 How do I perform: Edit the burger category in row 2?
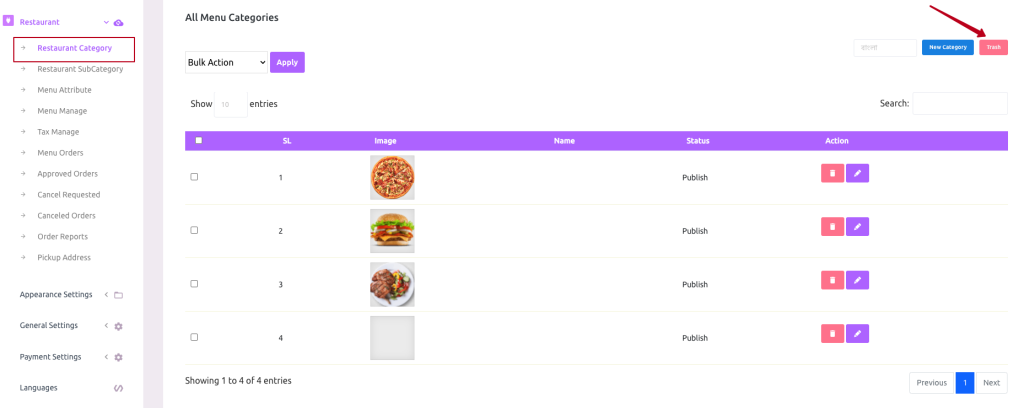click(x=857, y=227)
